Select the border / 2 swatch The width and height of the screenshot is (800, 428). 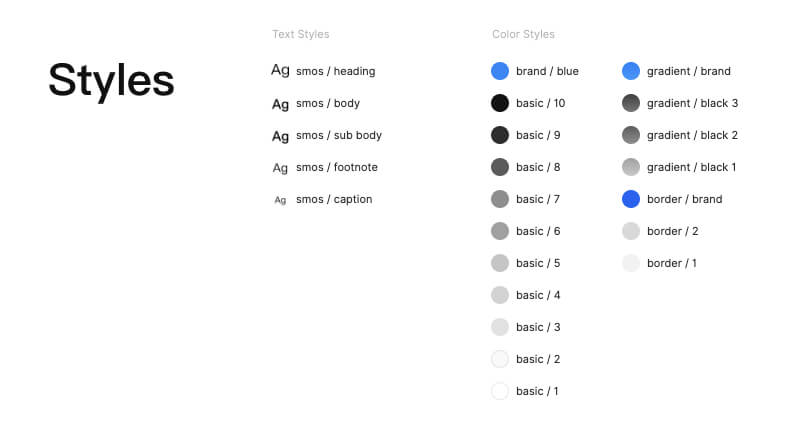631,231
